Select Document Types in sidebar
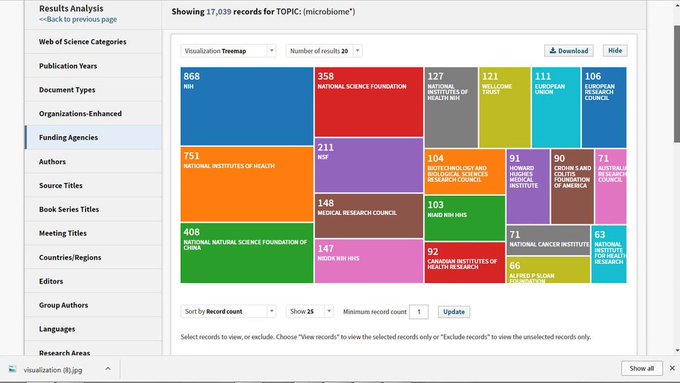Screen dimensions: 680x383 click(93, 90)
